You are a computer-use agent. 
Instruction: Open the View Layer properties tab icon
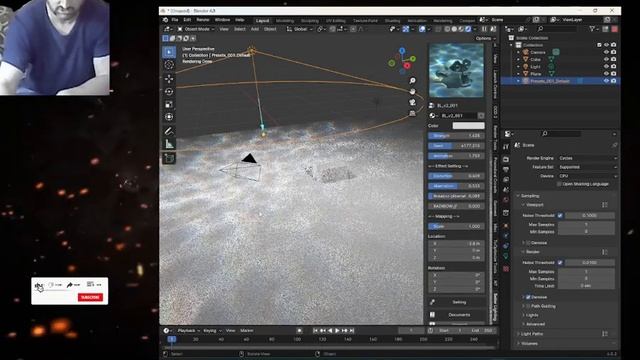coord(506,180)
